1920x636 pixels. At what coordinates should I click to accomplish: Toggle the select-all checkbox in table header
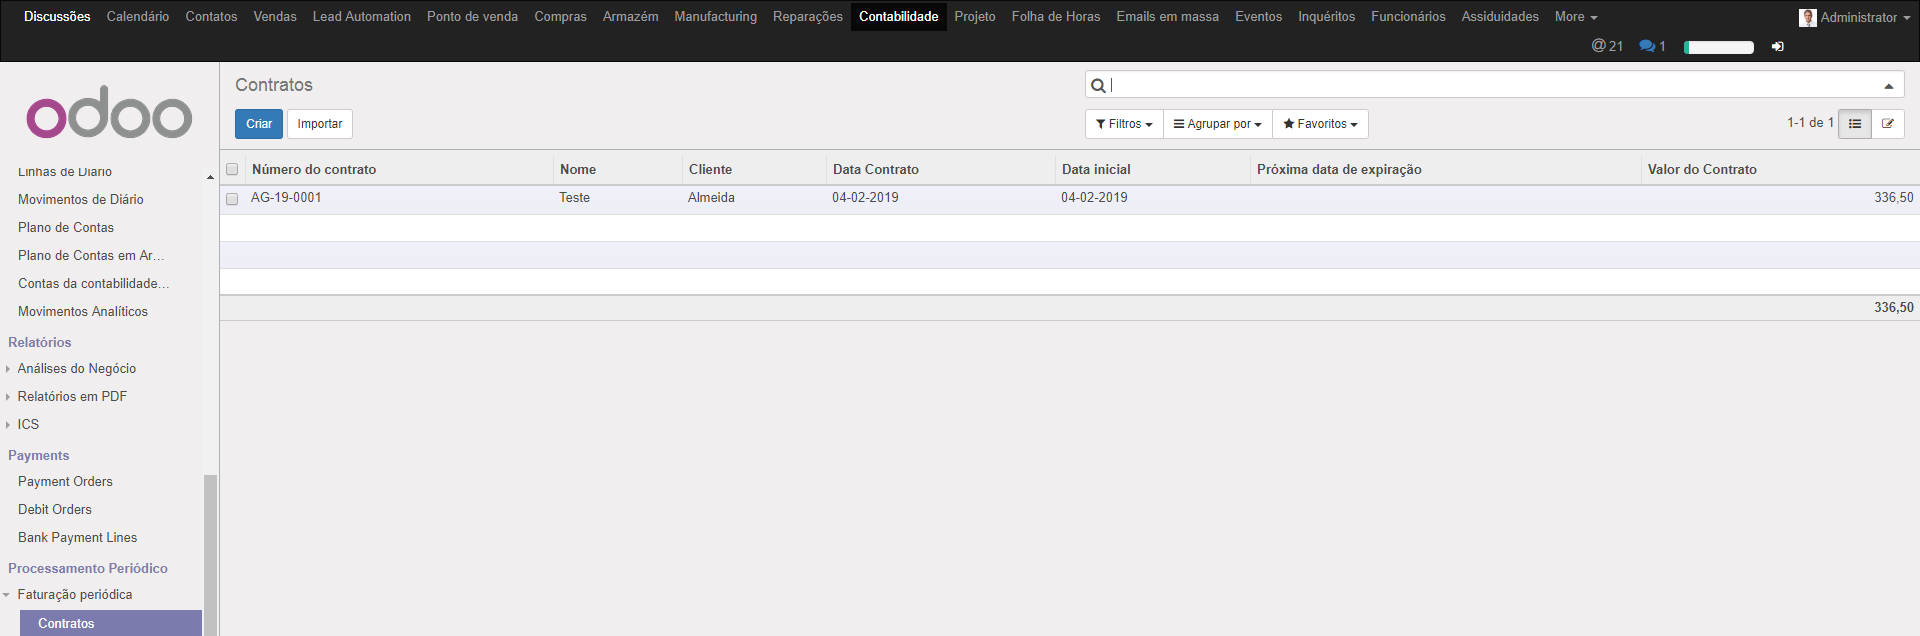click(232, 170)
